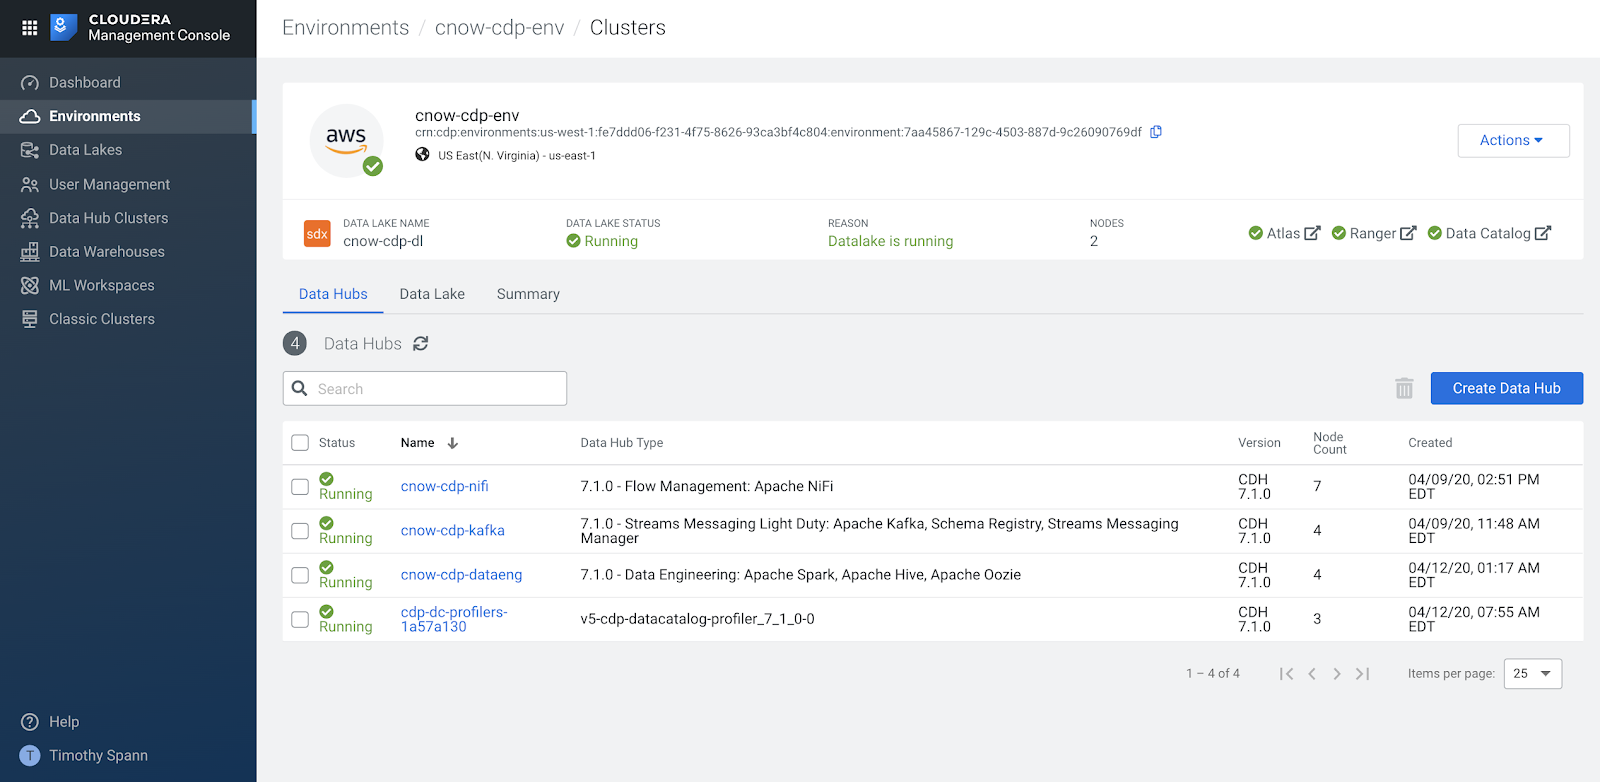Select the cdp-dc-profilers row checkbox
This screenshot has height=782, width=1600.
tap(300, 619)
